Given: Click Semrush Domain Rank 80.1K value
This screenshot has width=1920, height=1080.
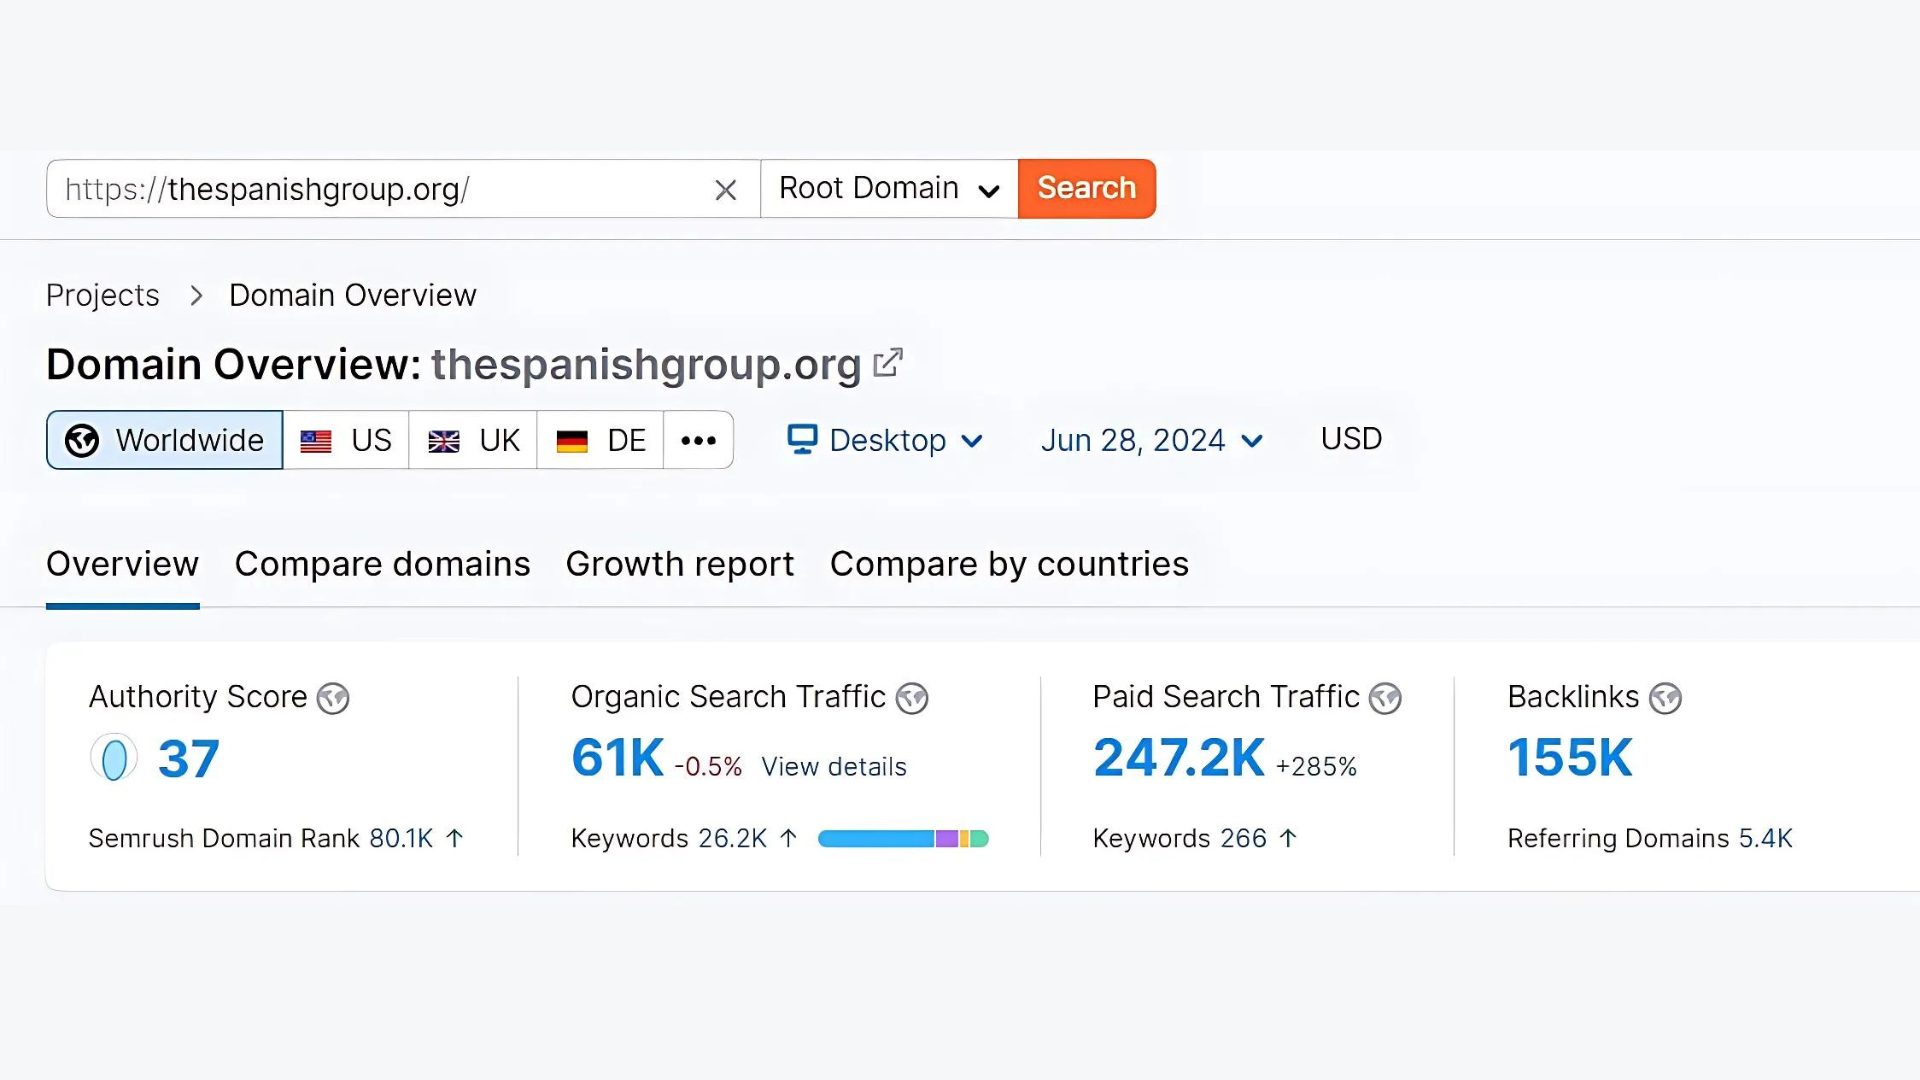Looking at the screenshot, I should [401, 838].
